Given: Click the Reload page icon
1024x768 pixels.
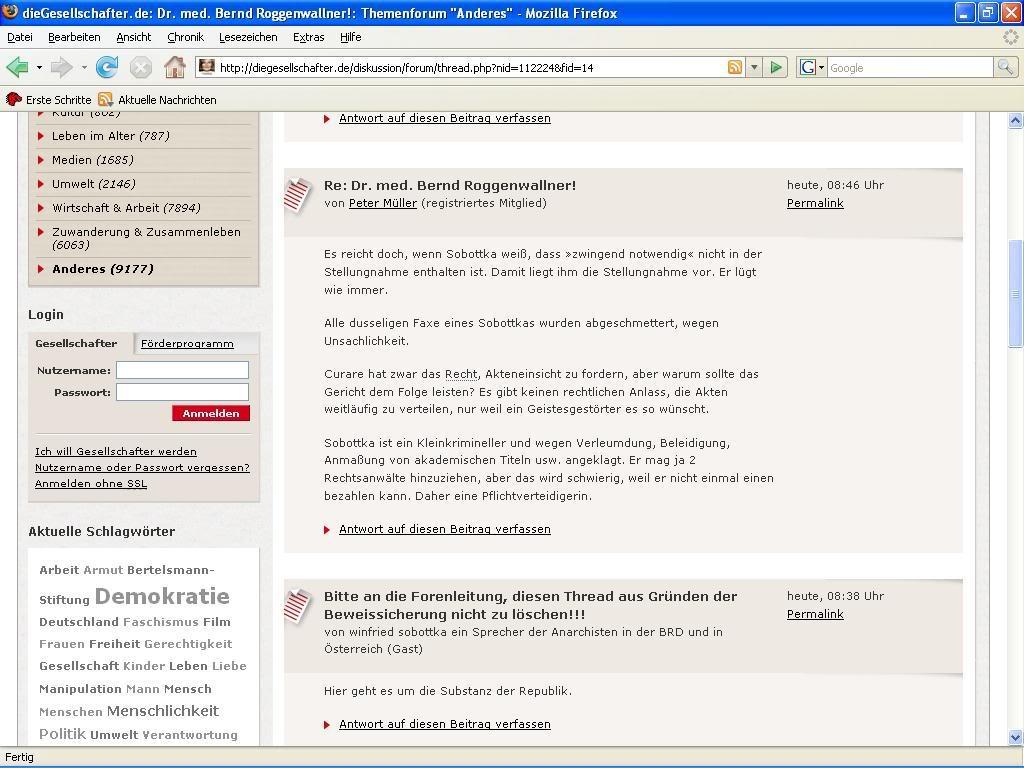Looking at the screenshot, I should pyautogui.click(x=107, y=68).
